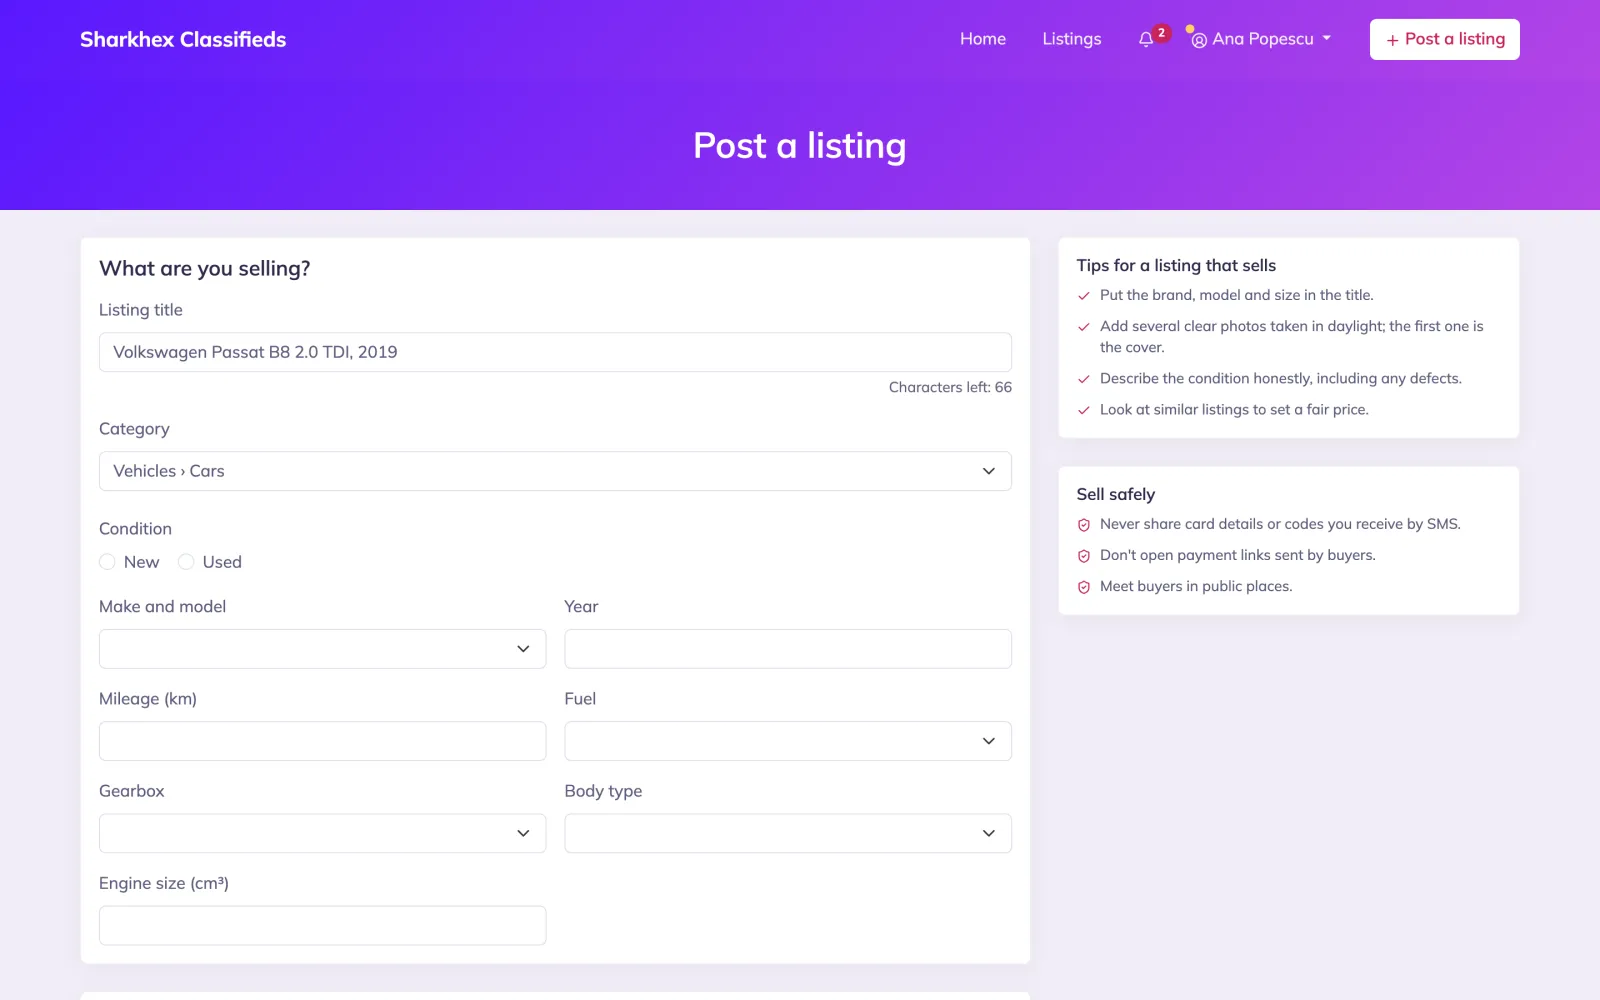This screenshot has height=1000, width=1600.
Task: Open the Ana Popescu account menu
Action: pyautogui.click(x=1261, y=40)
